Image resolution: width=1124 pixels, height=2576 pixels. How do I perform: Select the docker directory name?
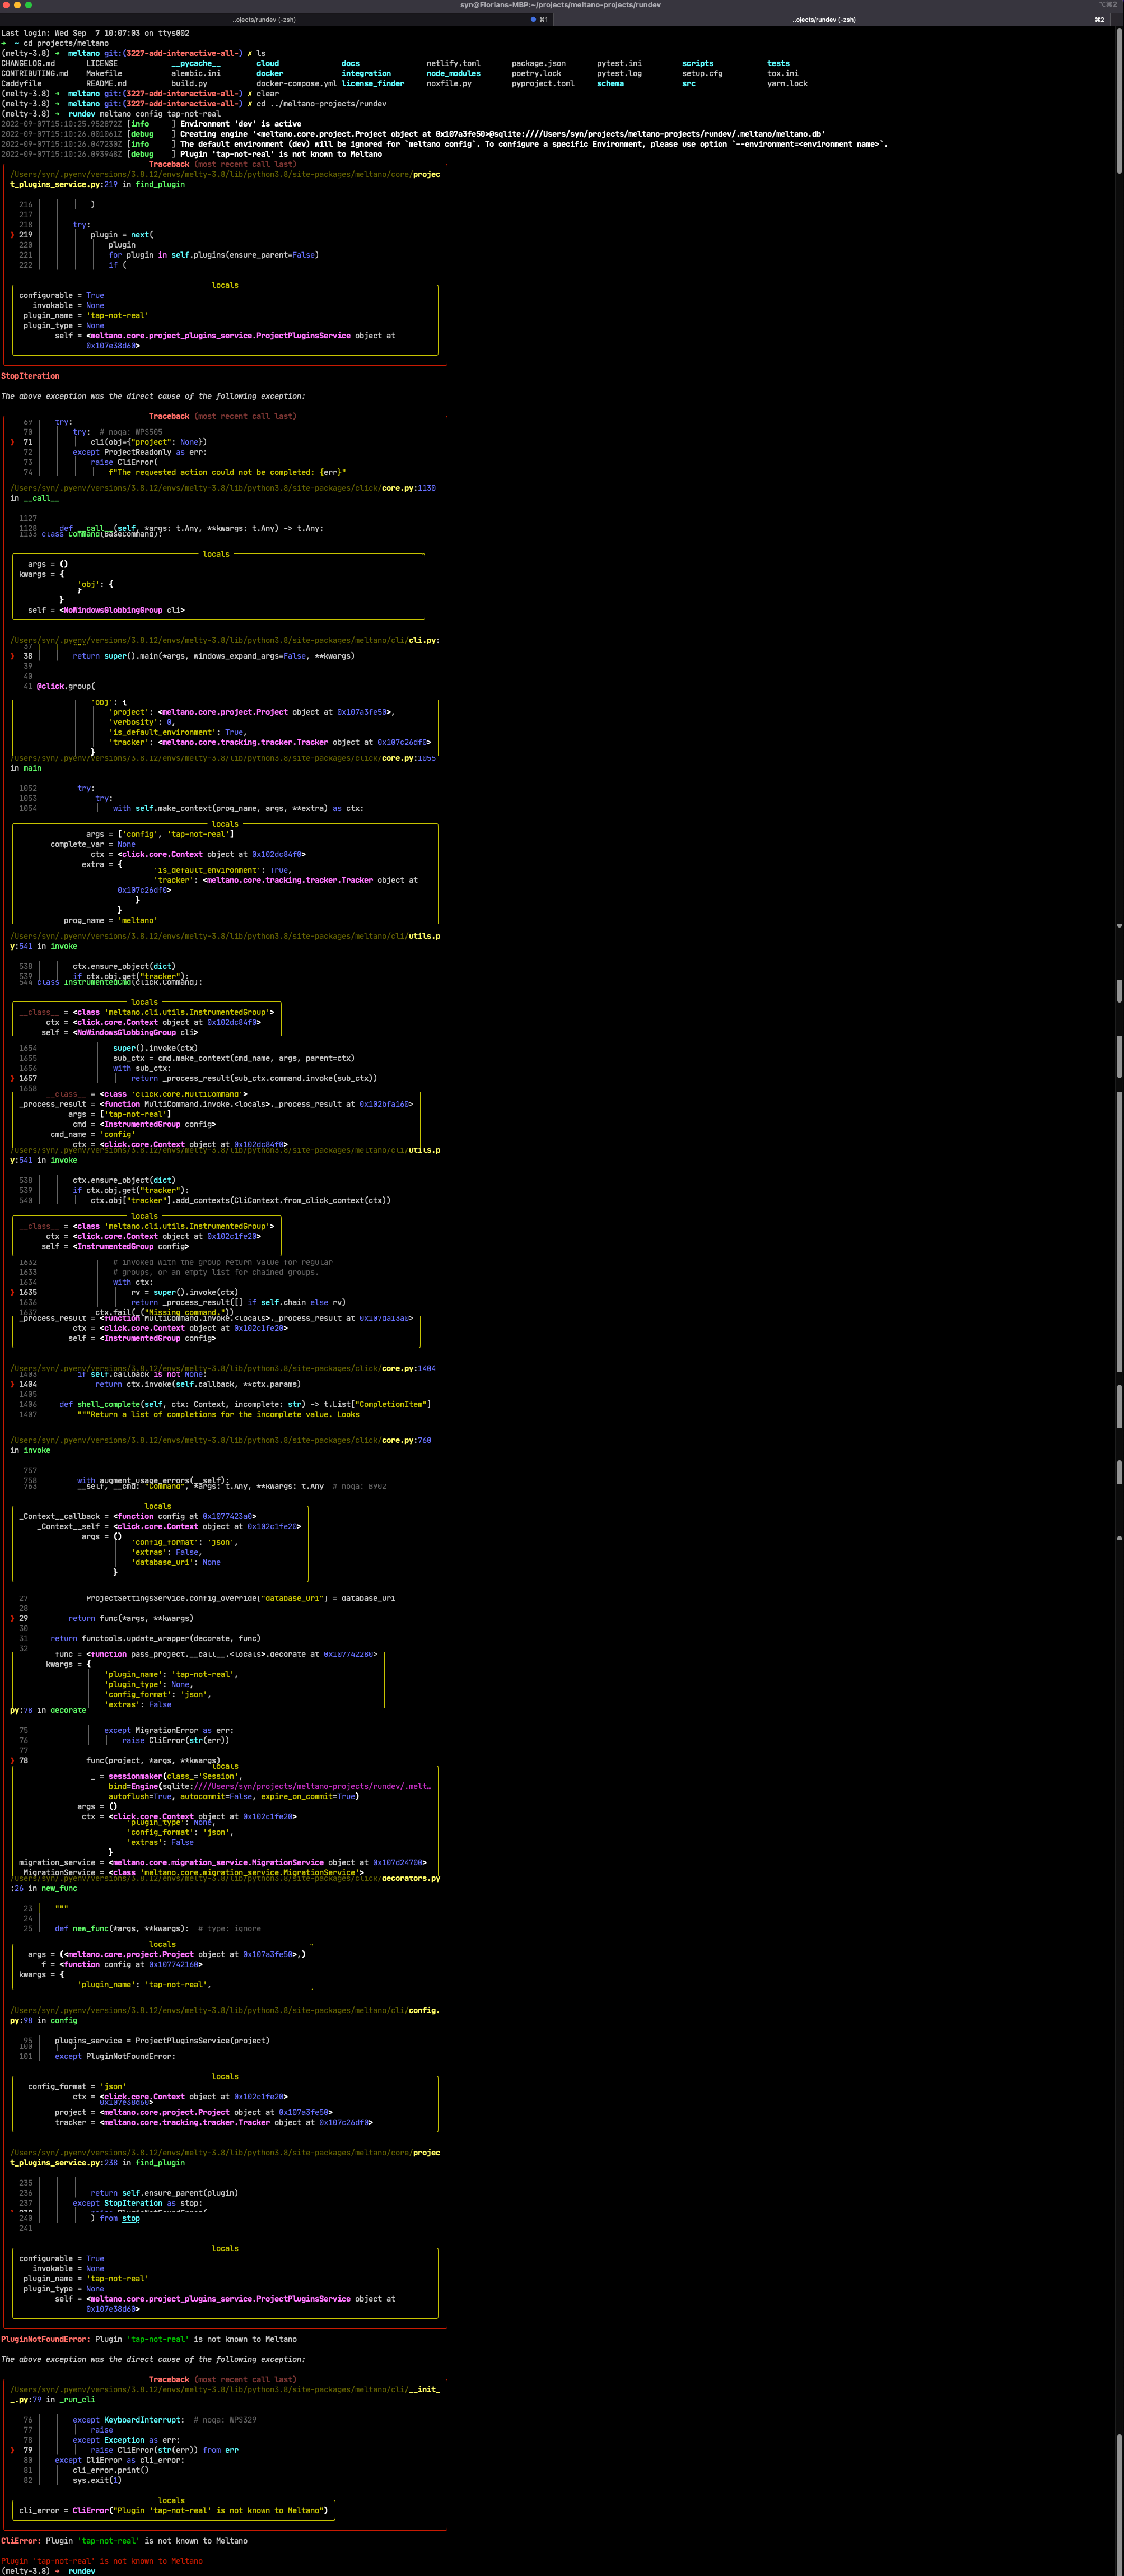269,73
